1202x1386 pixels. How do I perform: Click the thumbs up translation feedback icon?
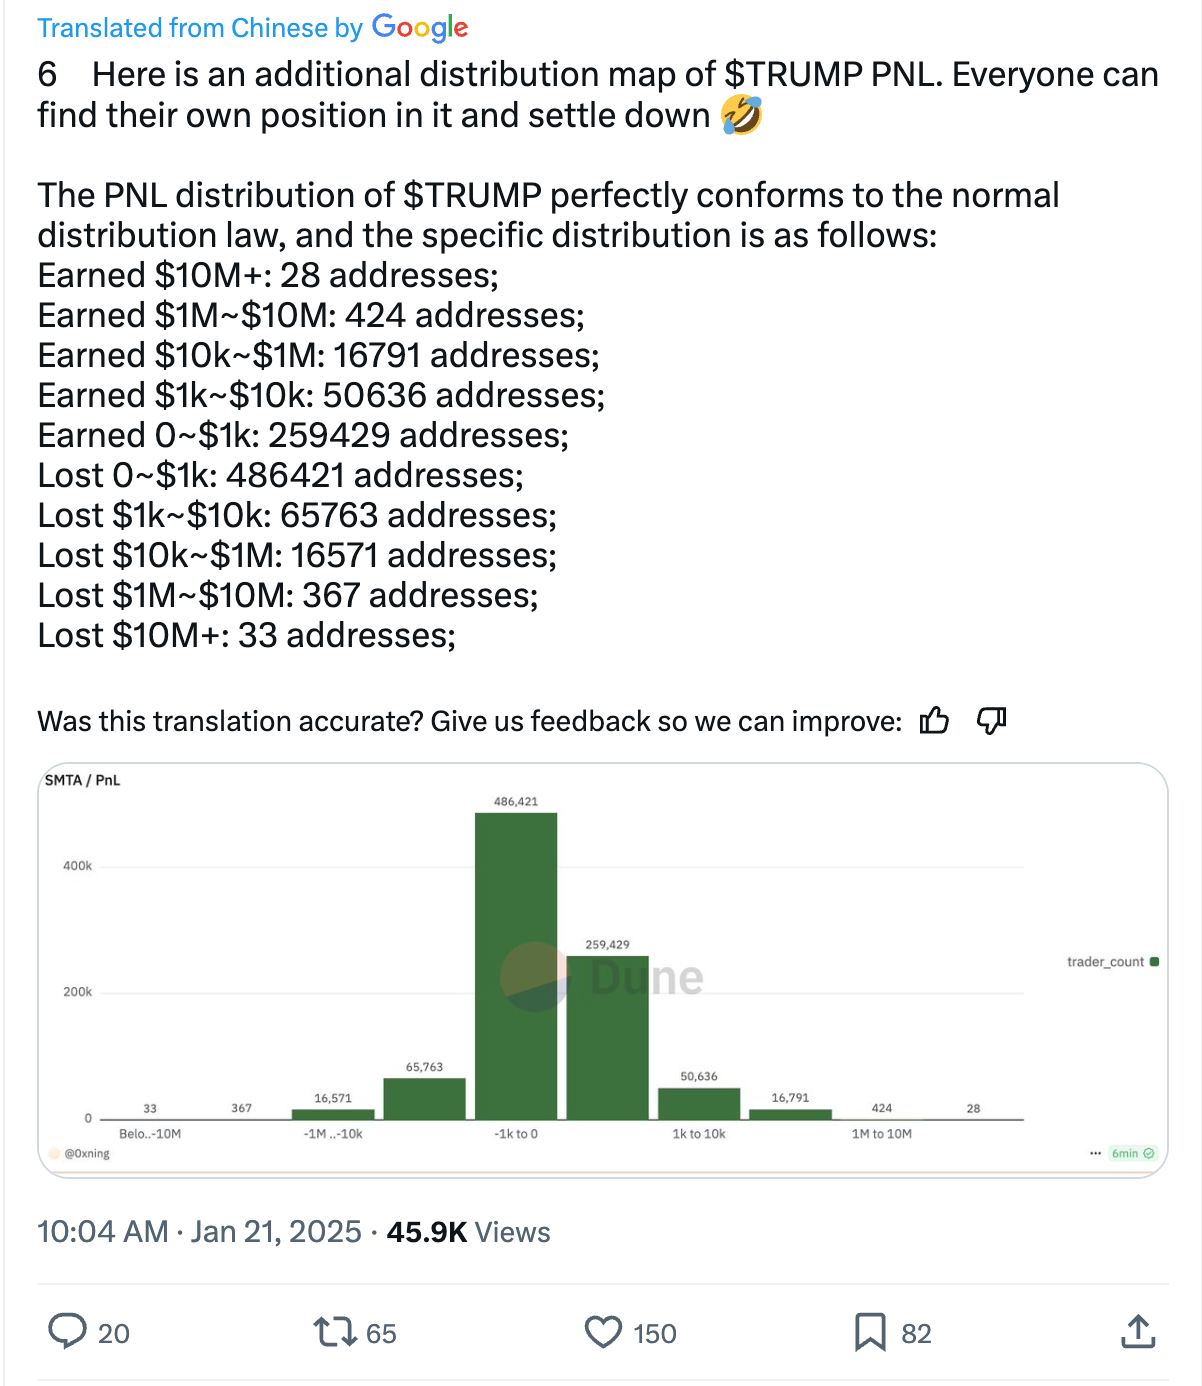934,720
